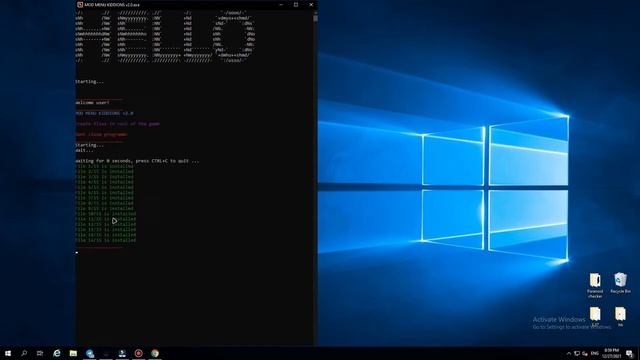Switch ENG input language indicator

click(595, 353)
